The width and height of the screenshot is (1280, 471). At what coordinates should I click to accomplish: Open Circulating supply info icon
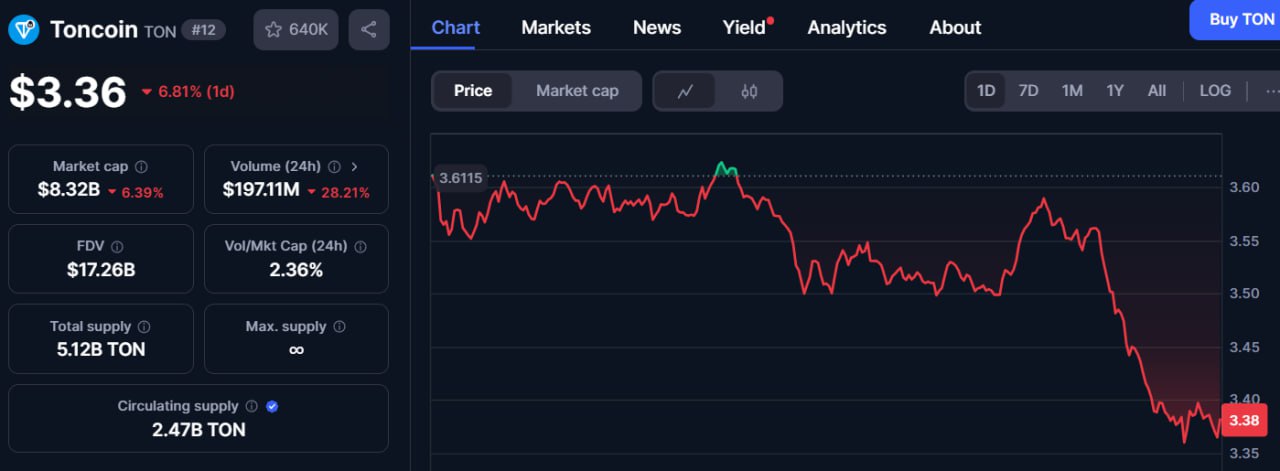click(x=252, y=406)
